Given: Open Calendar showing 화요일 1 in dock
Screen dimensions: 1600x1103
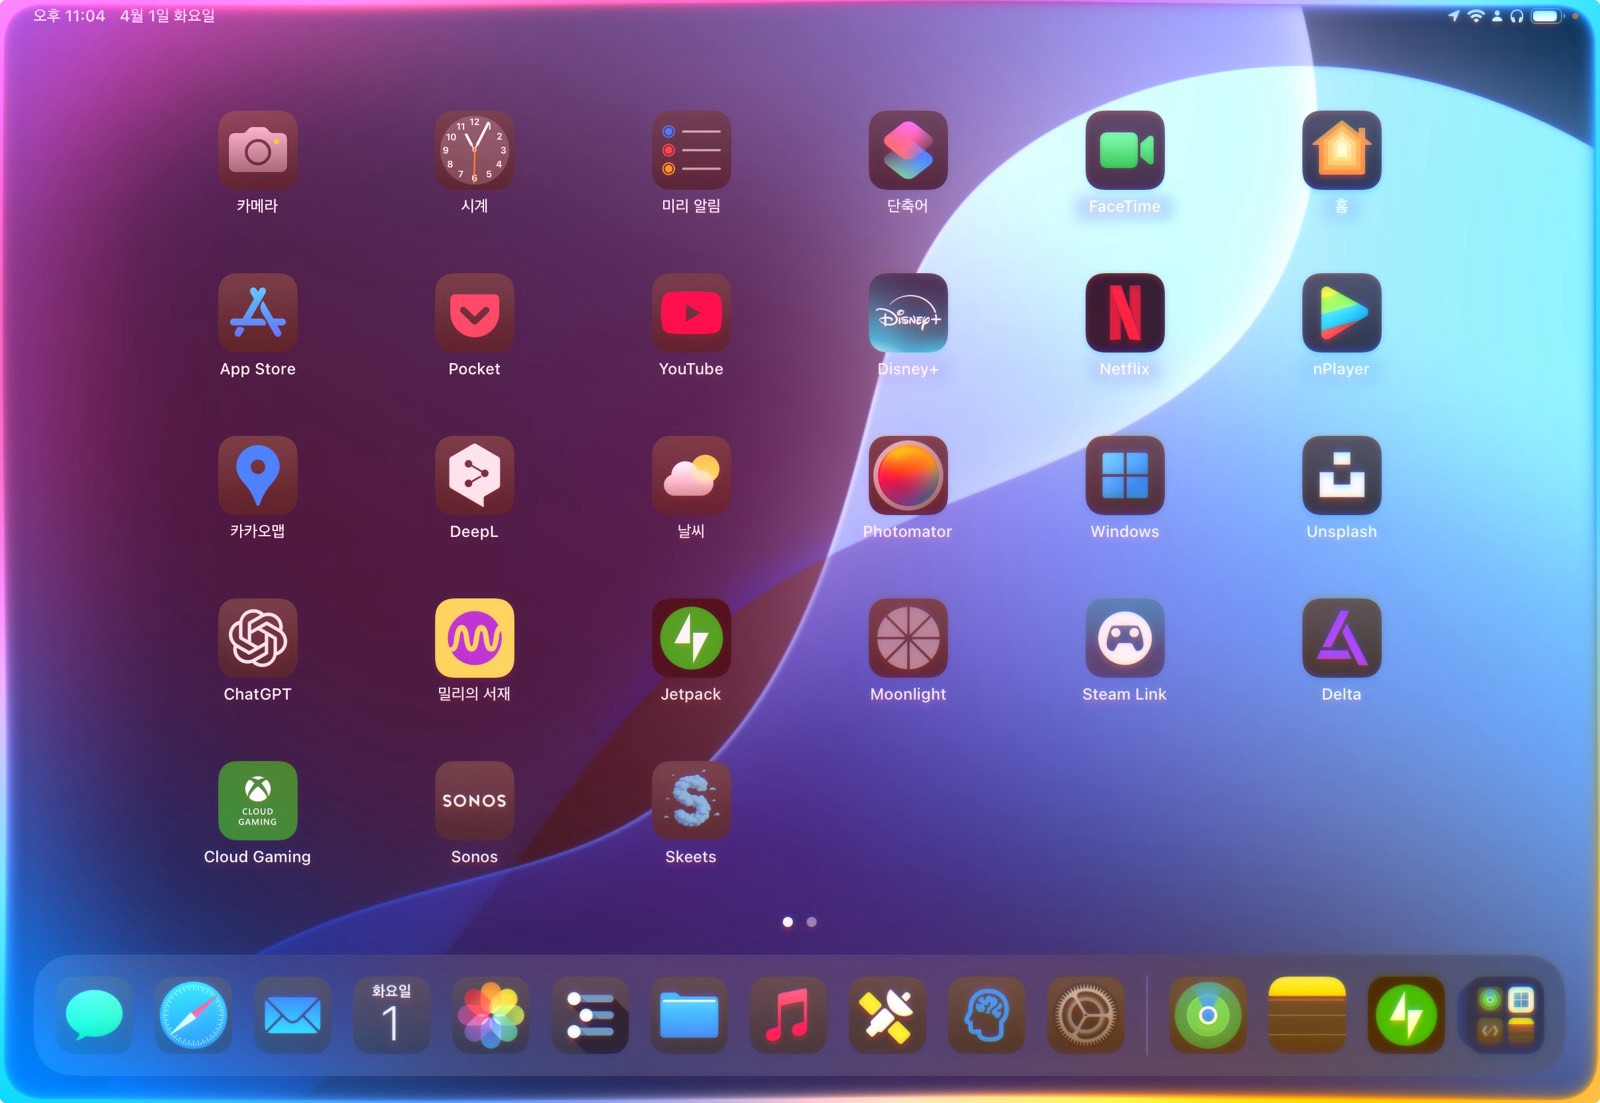Looking at the screenshot, I should pyautogui.click(x=391, y=1015).
